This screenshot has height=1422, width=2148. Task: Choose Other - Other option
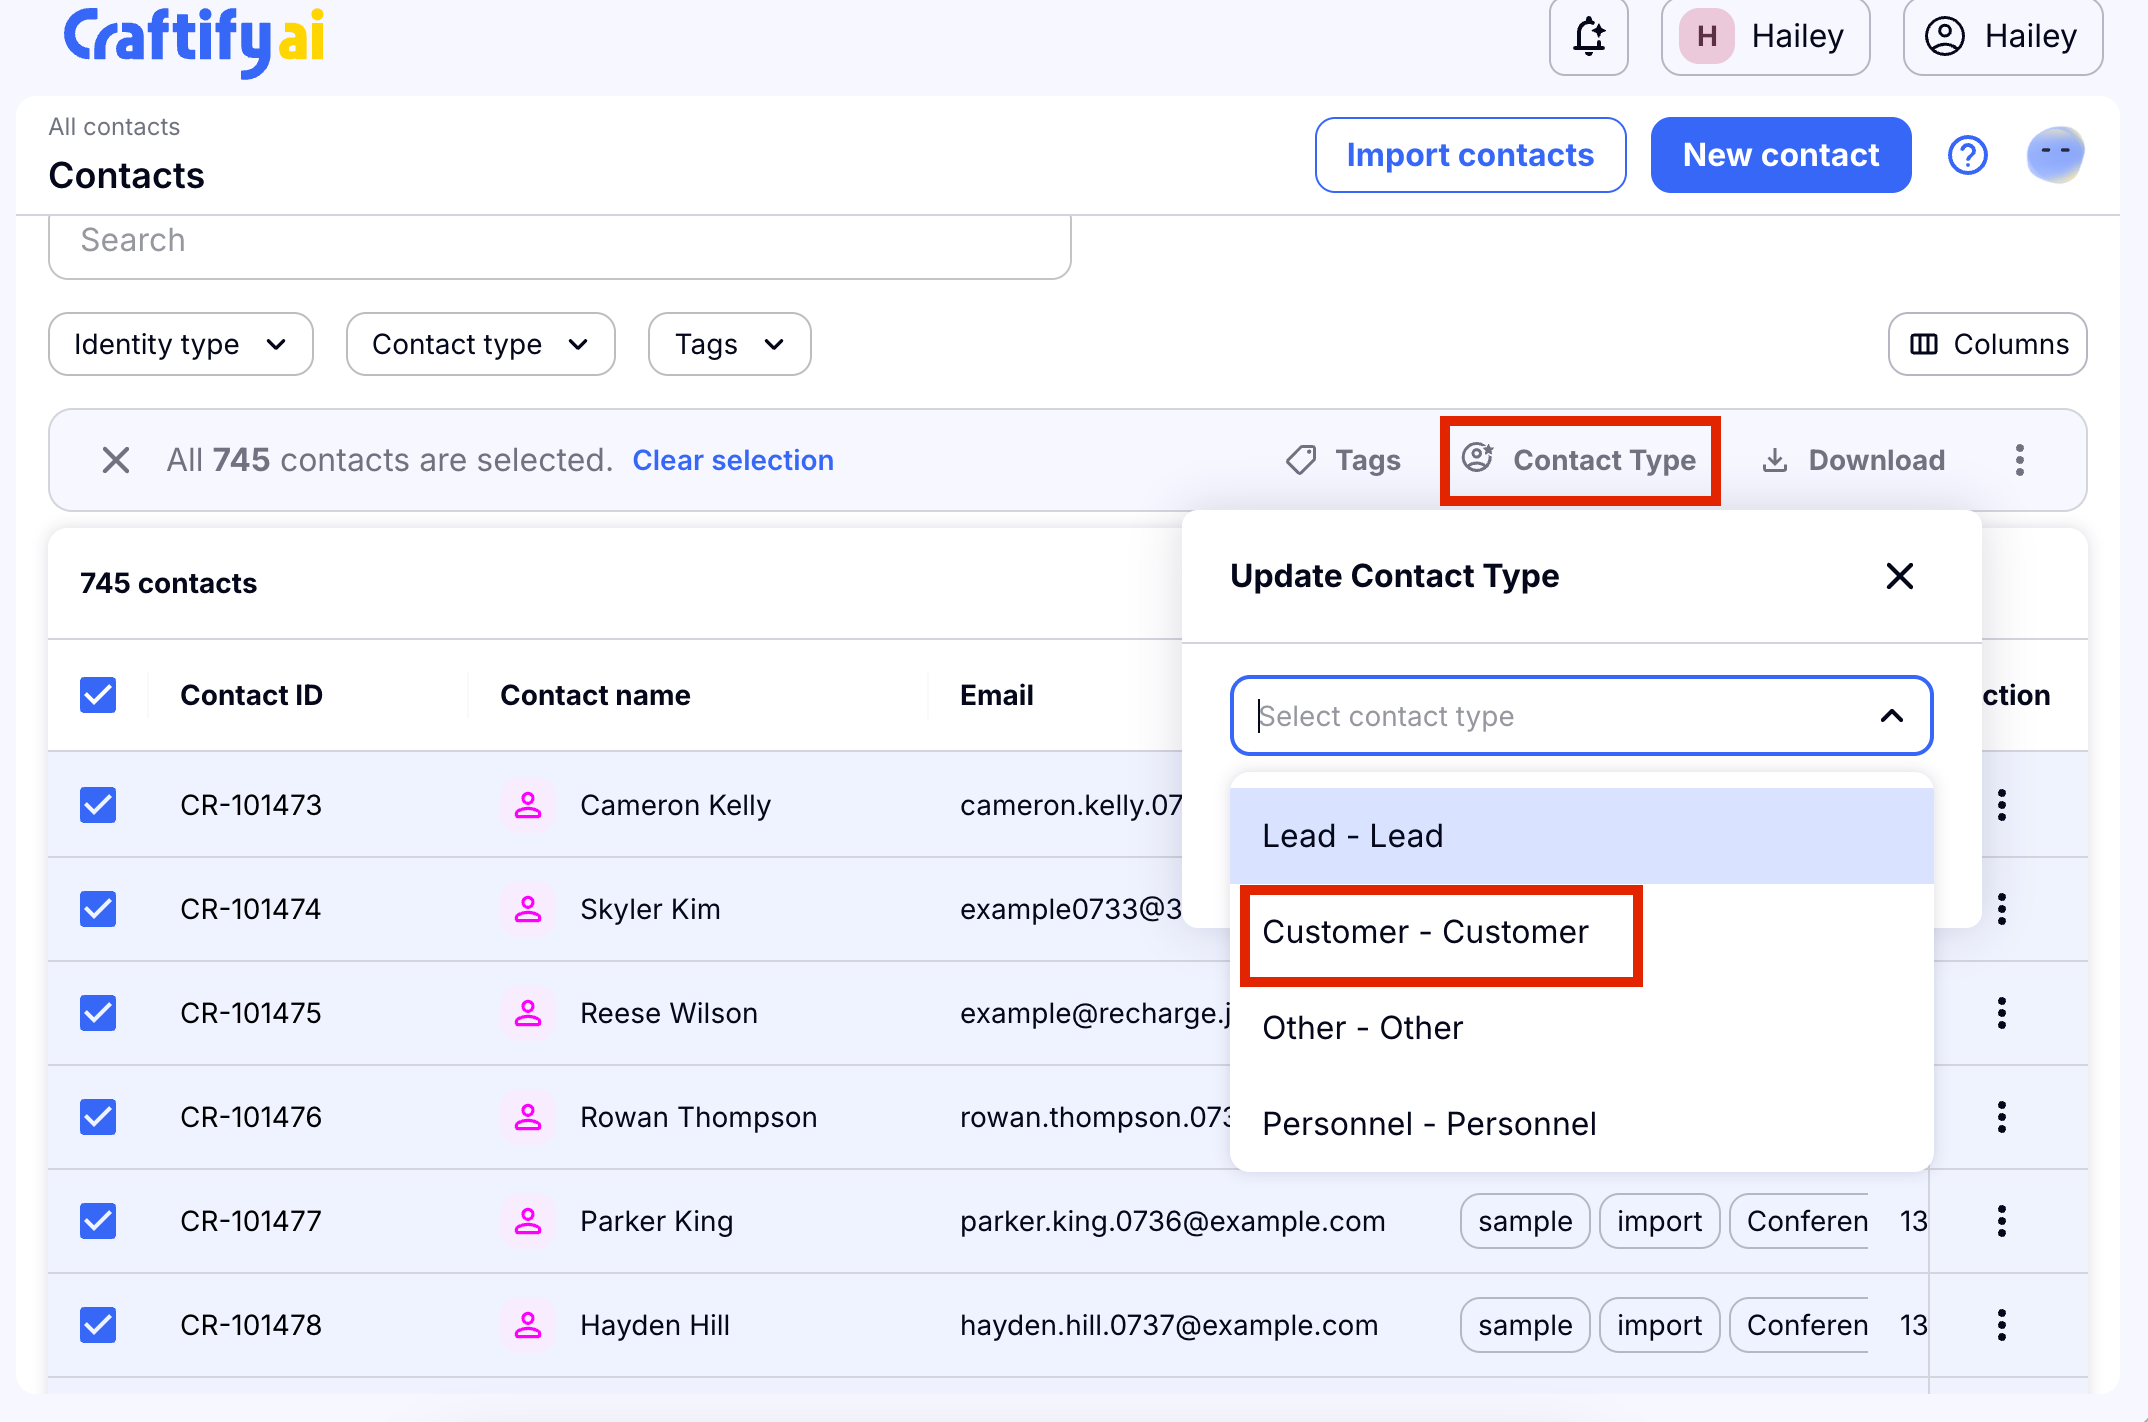pos(1581,1028)
